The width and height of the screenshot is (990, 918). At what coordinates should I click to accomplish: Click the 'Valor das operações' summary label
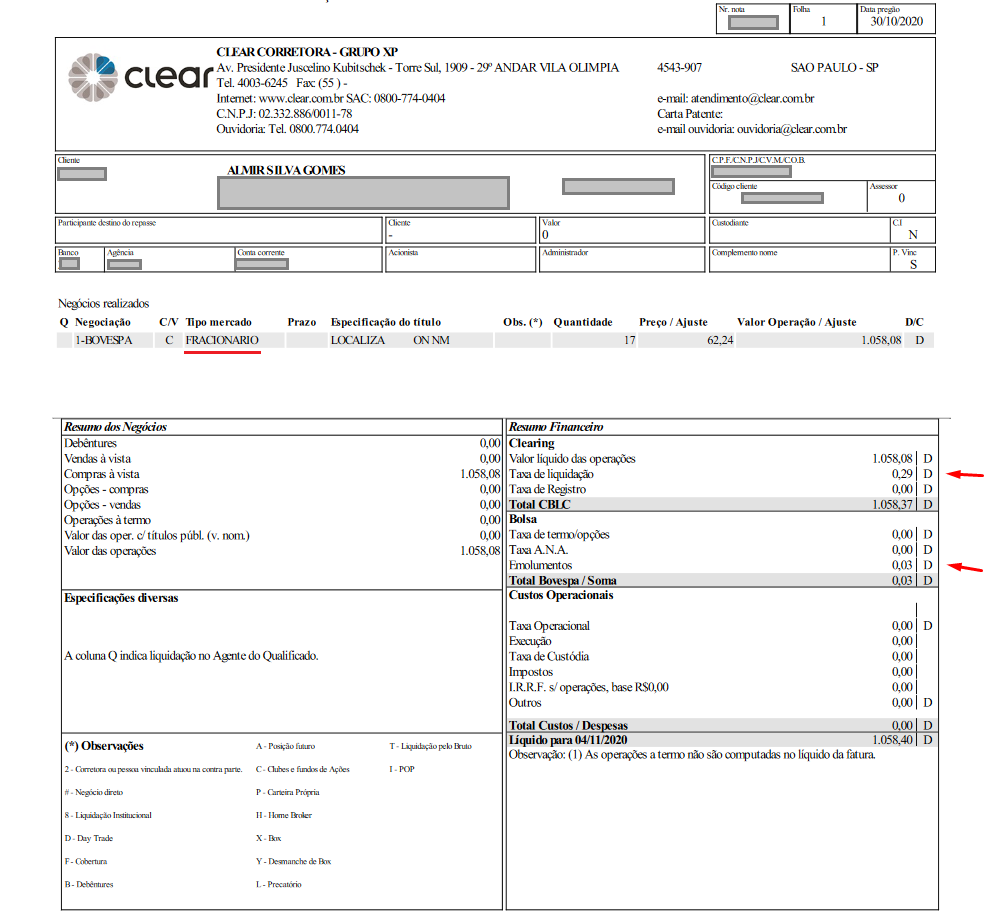click(110, 551)
